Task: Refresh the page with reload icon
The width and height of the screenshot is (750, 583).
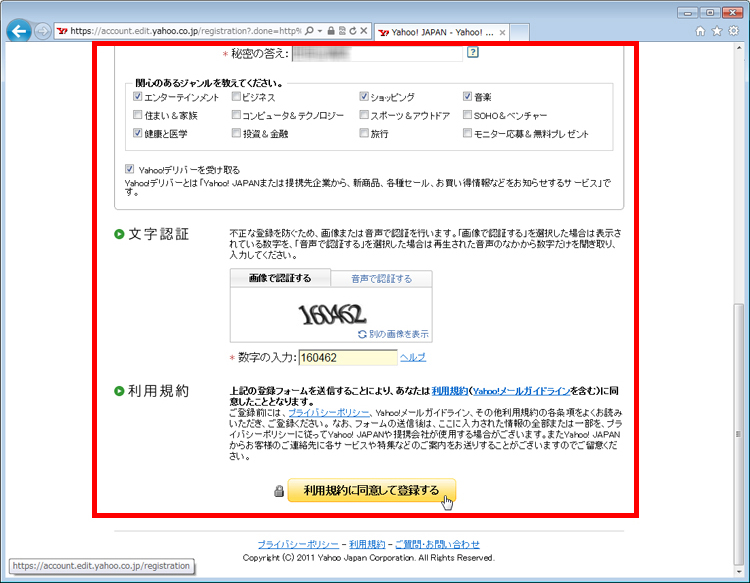Action: 353,31
